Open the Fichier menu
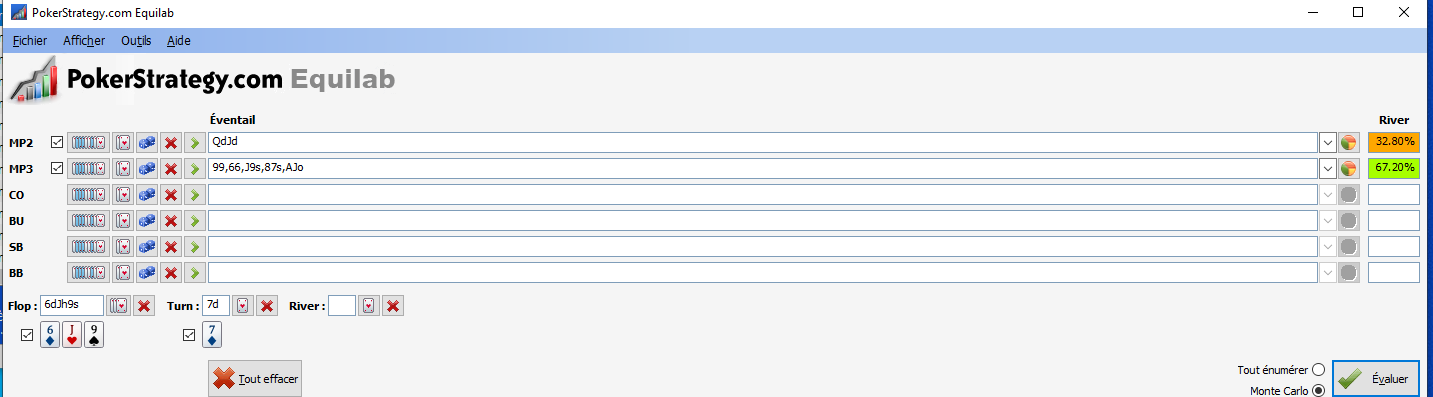The width and height of the screenshot is (1433, 397). tap(30, 41)
